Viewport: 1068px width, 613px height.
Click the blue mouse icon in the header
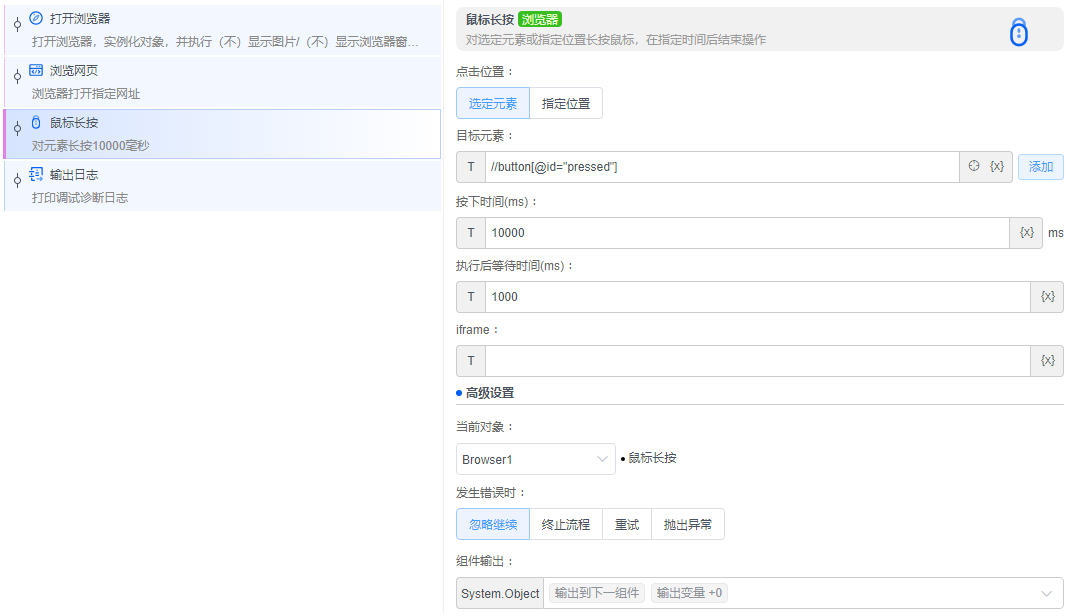pyautogui.click(x=1019, y=32)
